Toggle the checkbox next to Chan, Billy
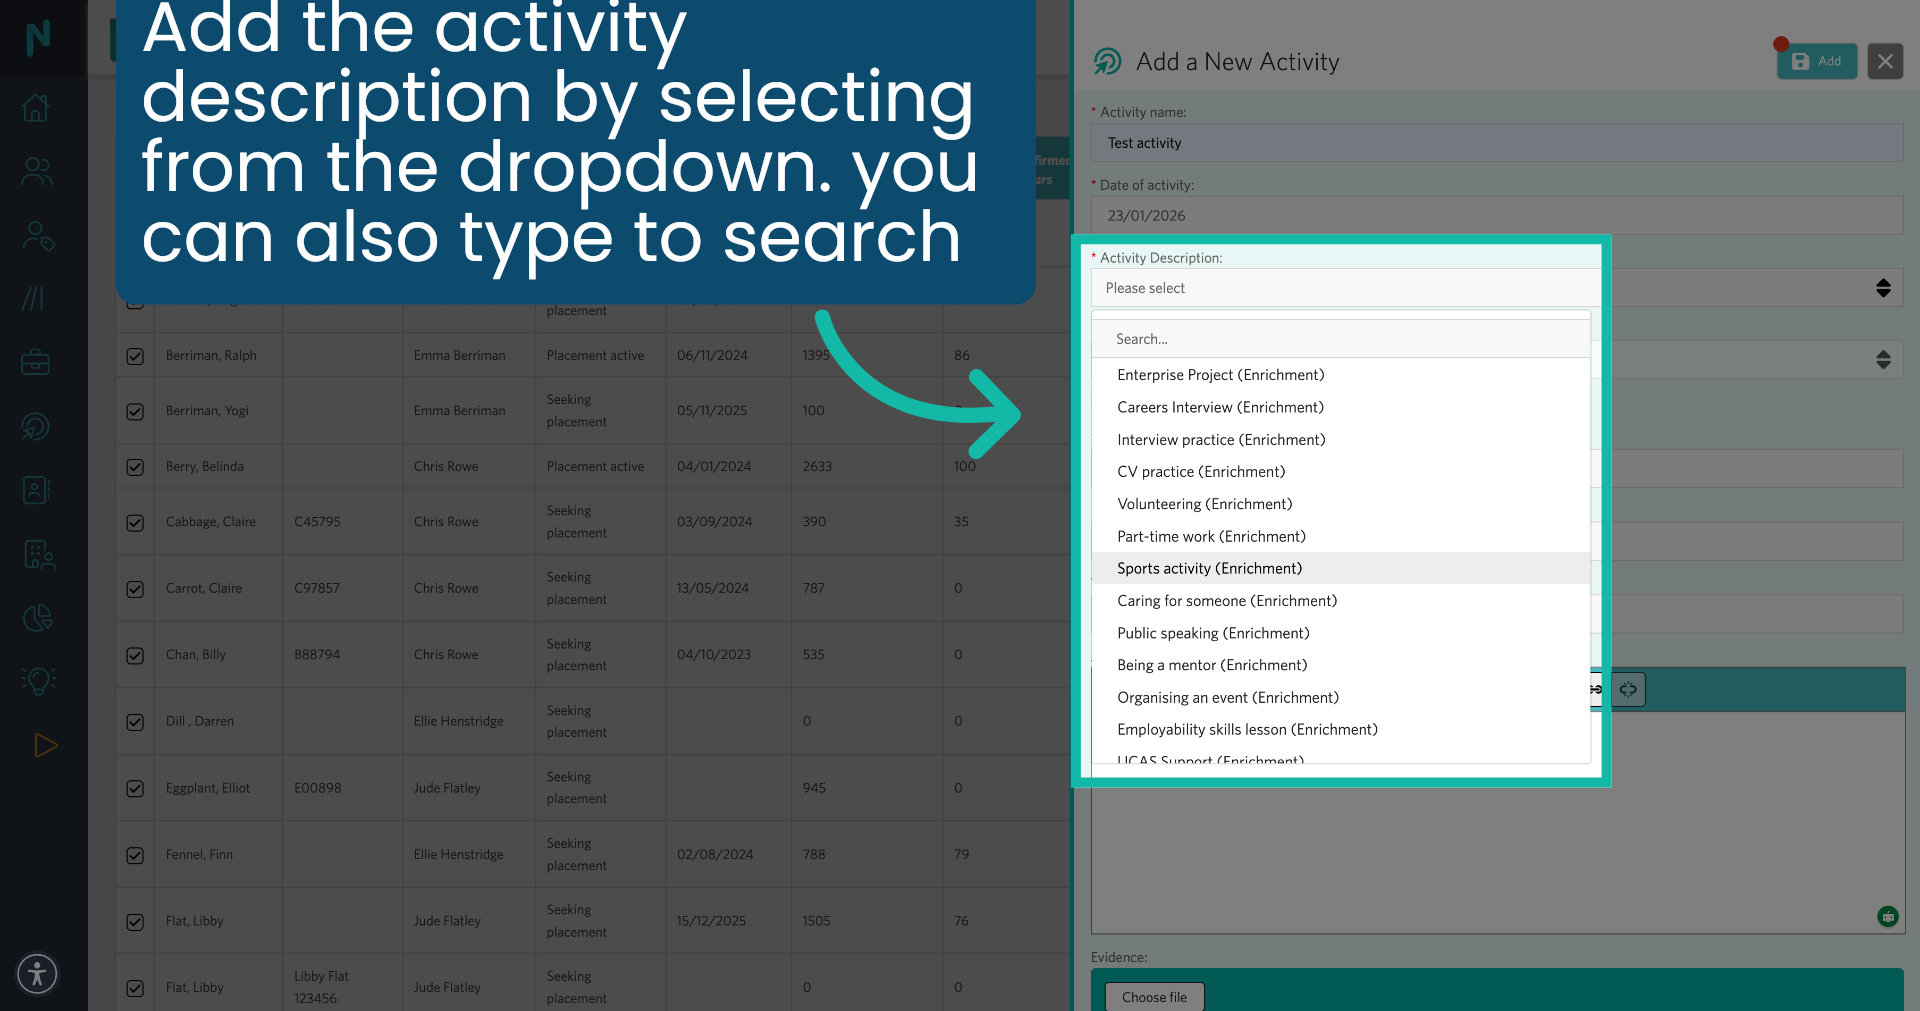The width and height of the screenshot is (1920, 1011). click(x=135, y=655)
